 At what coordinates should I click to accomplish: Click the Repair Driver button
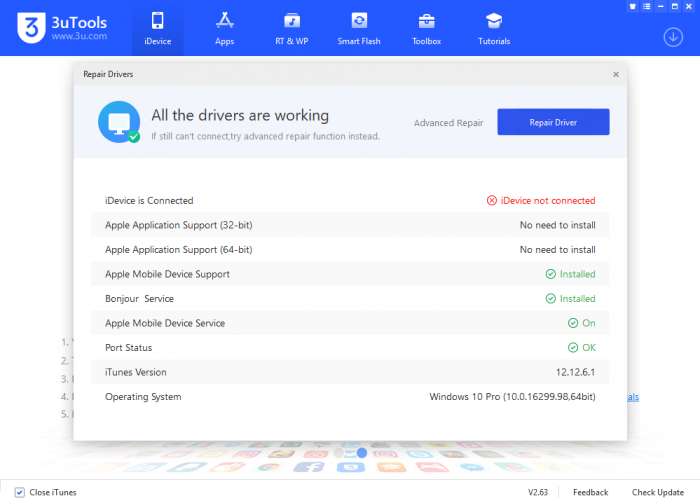553,122
